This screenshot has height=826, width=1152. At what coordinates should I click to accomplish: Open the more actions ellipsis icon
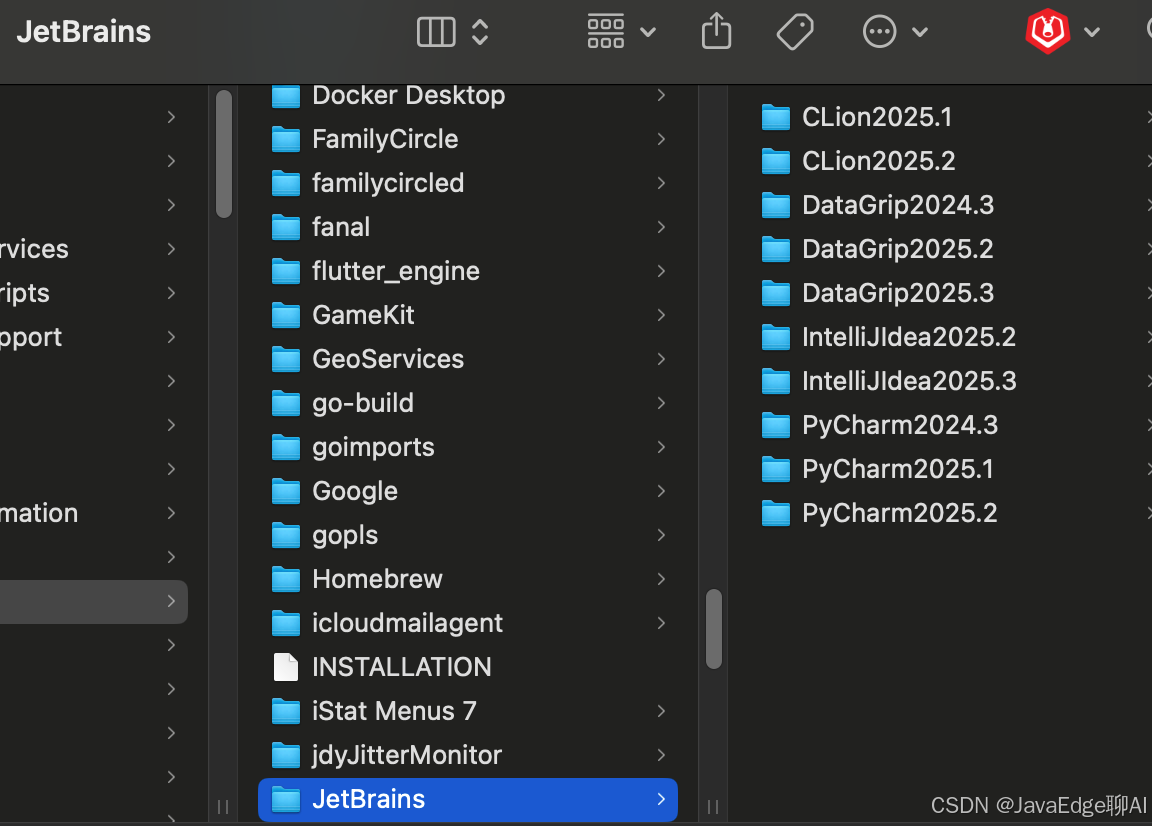coord(879,32)
